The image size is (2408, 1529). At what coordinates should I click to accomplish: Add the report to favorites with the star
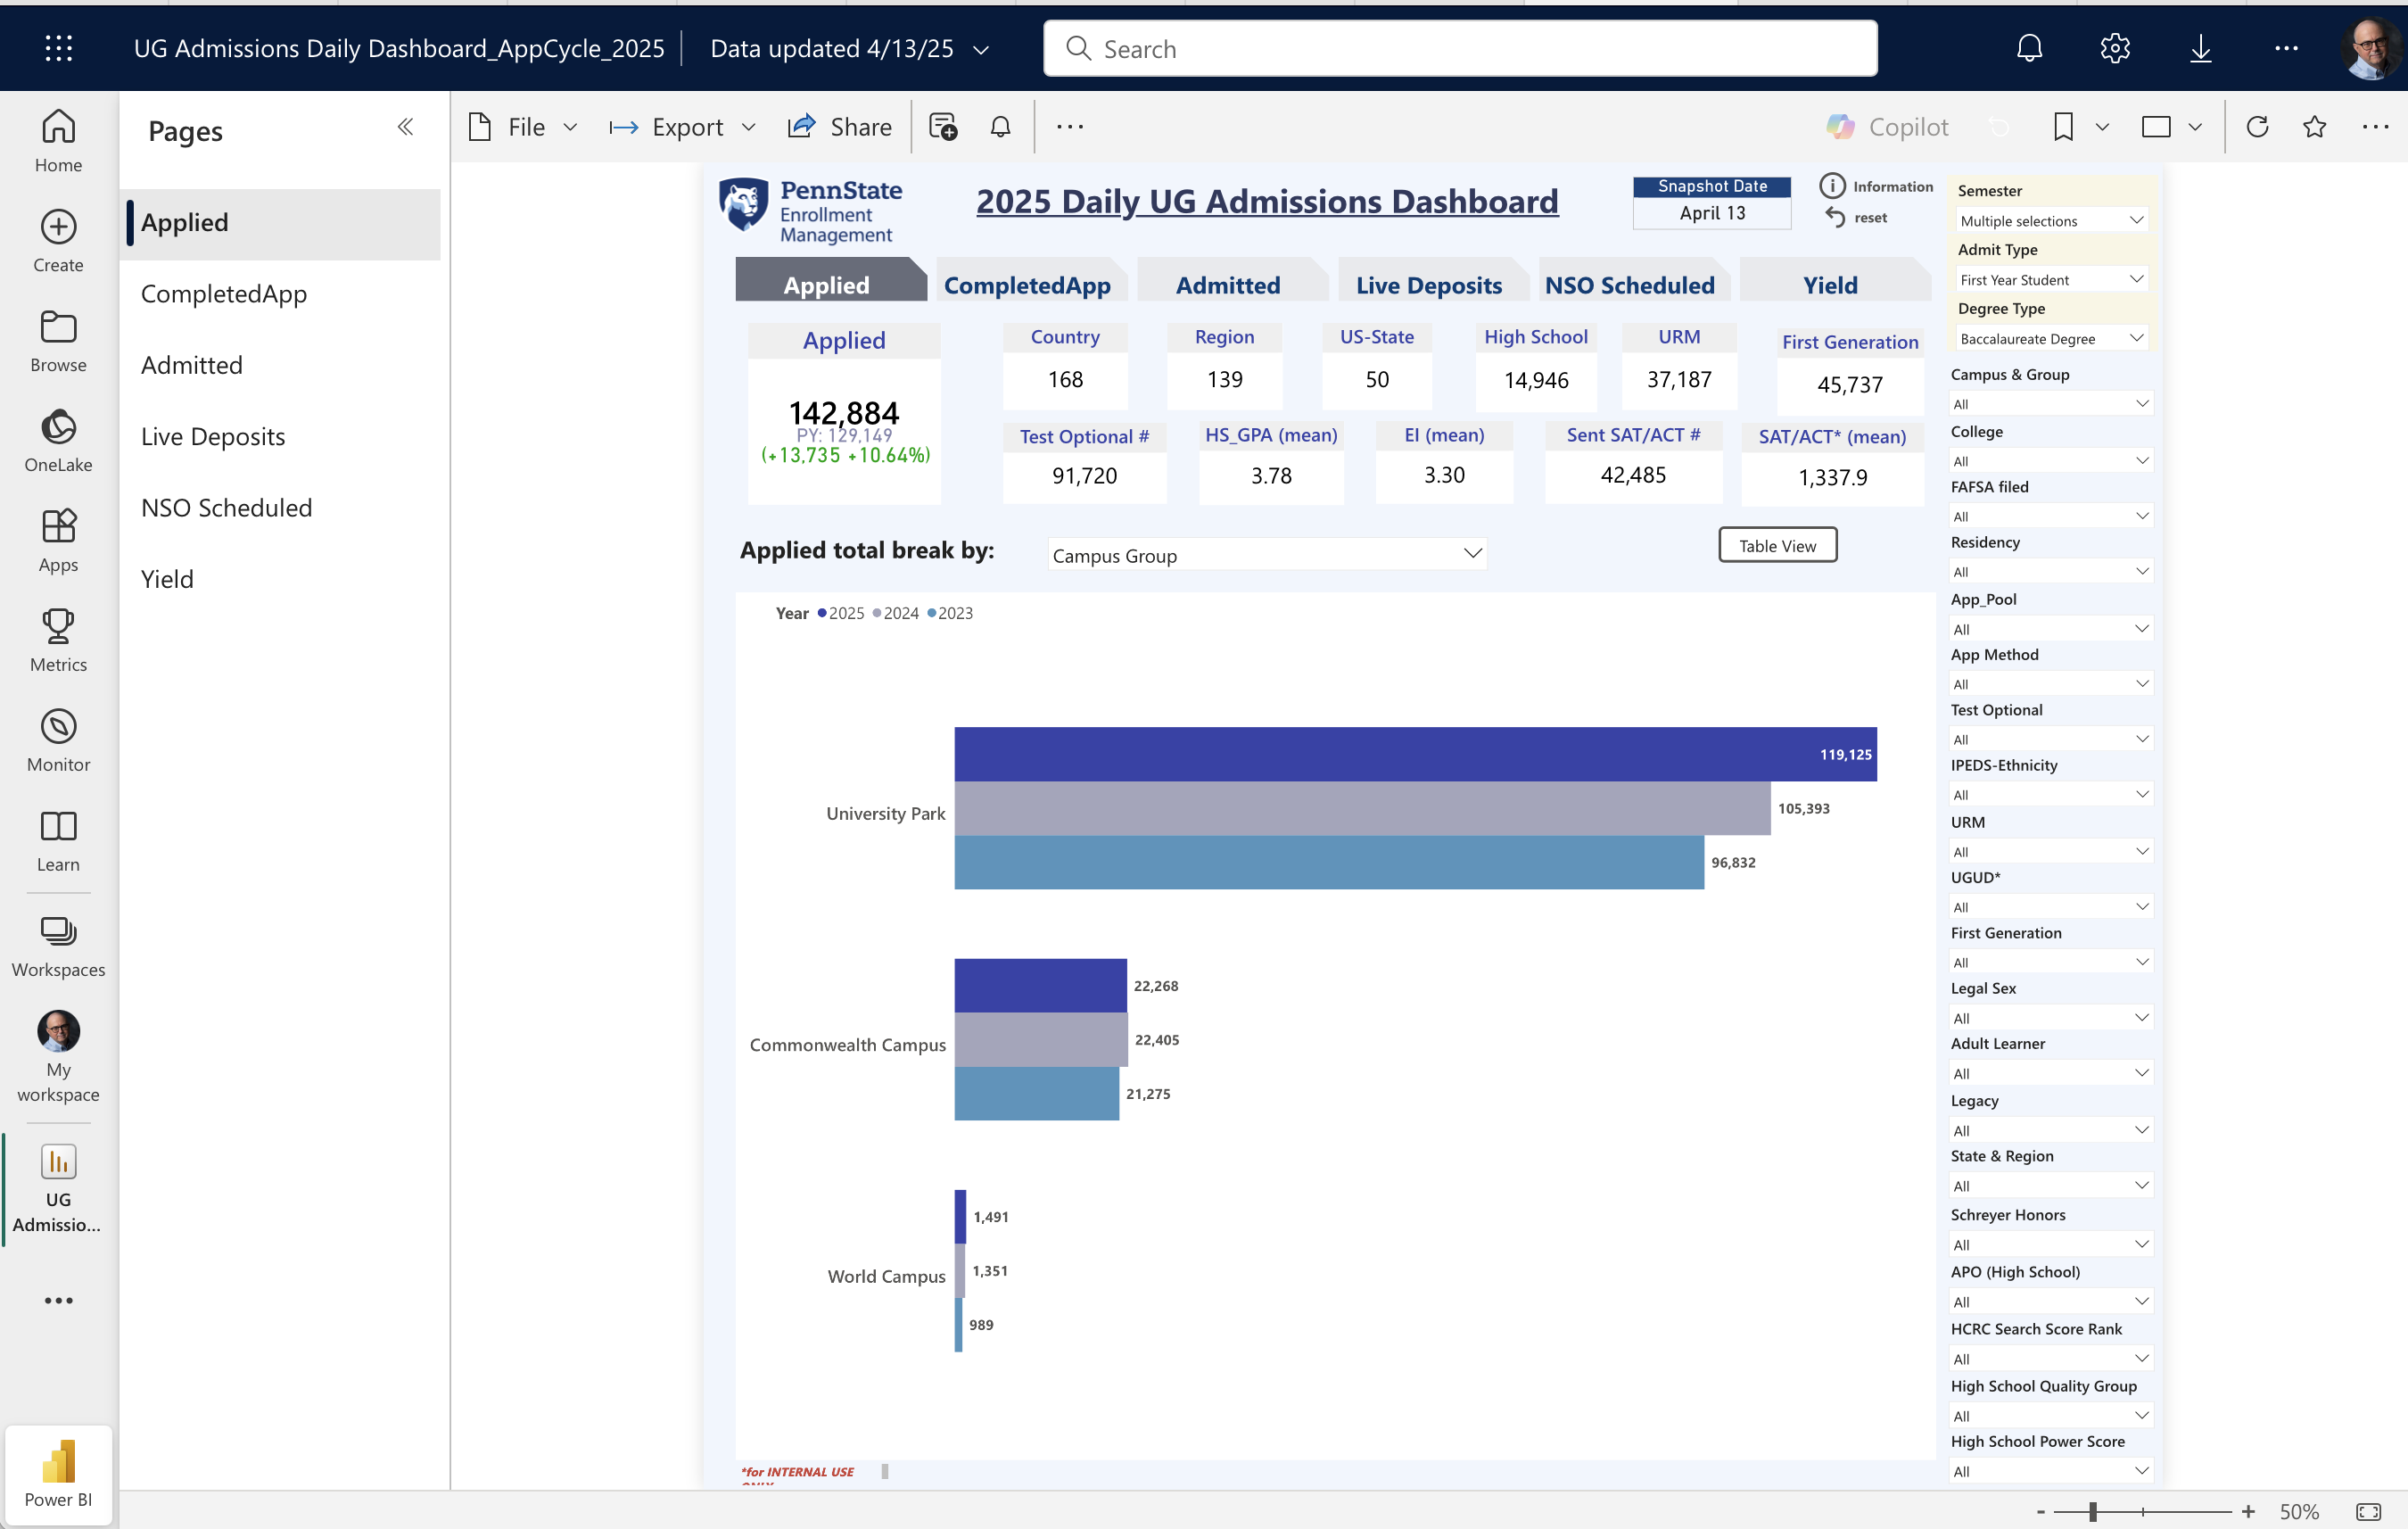coord(2314,127)
